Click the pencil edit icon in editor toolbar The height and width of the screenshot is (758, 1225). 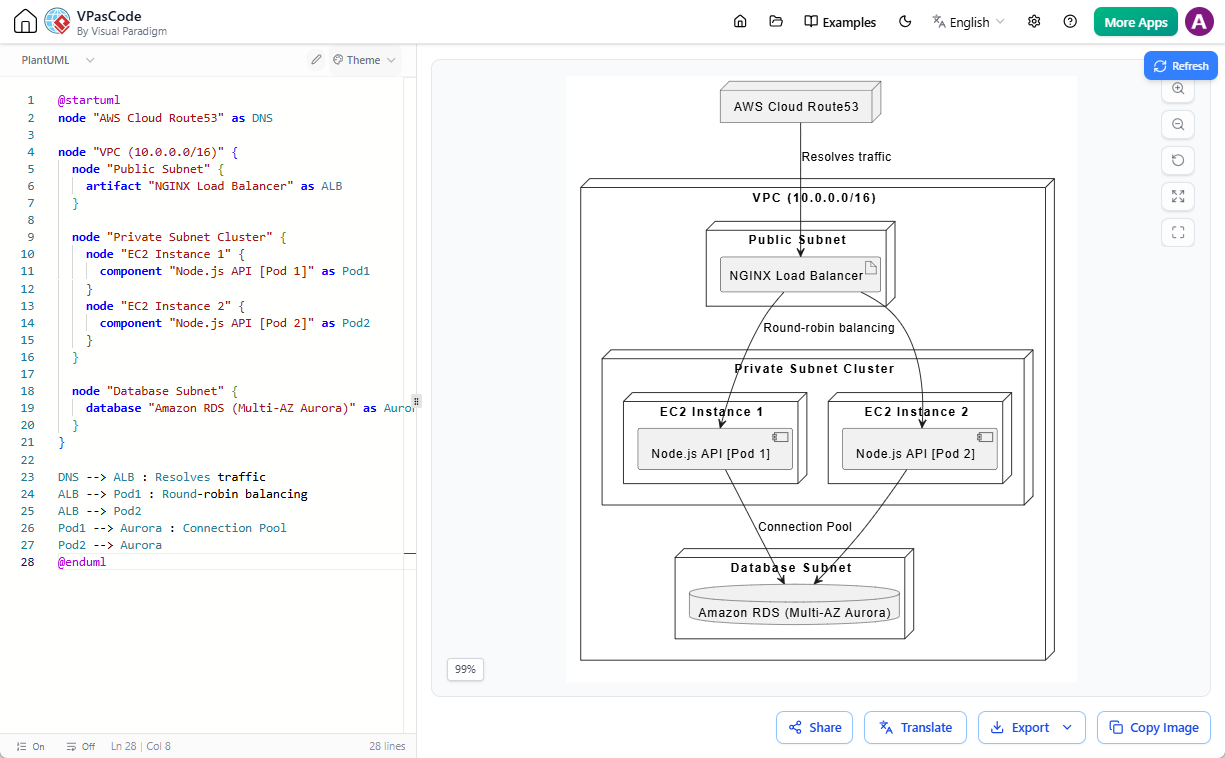click(316, 60)
